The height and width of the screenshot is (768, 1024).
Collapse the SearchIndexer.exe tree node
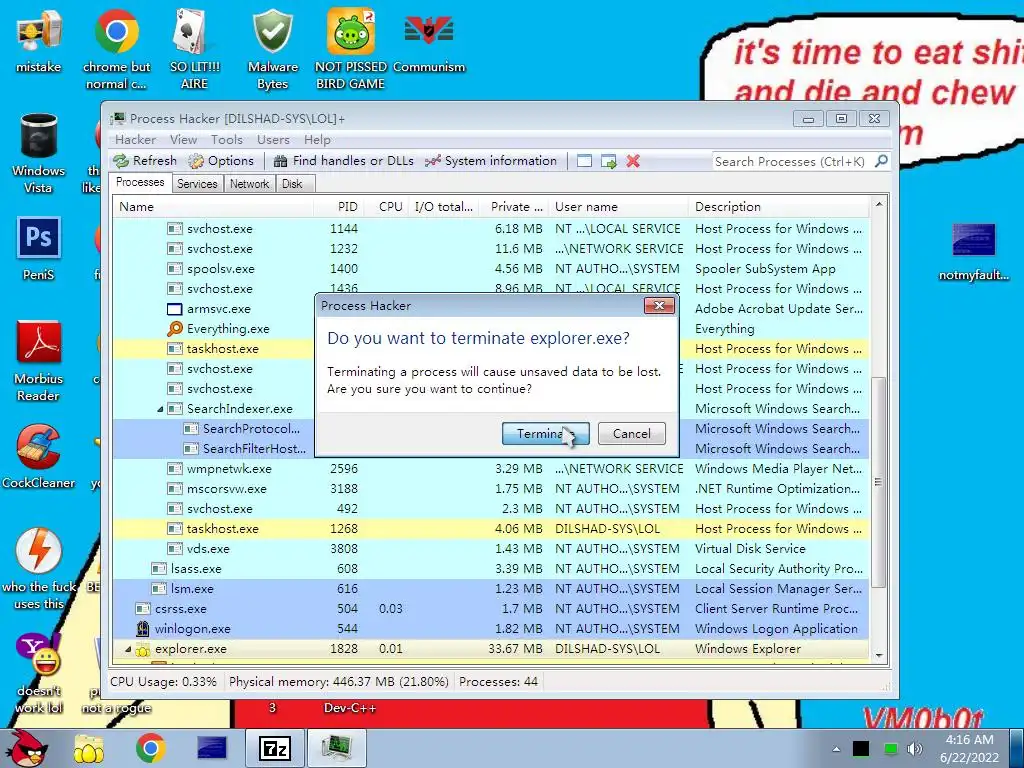point(161,409)
